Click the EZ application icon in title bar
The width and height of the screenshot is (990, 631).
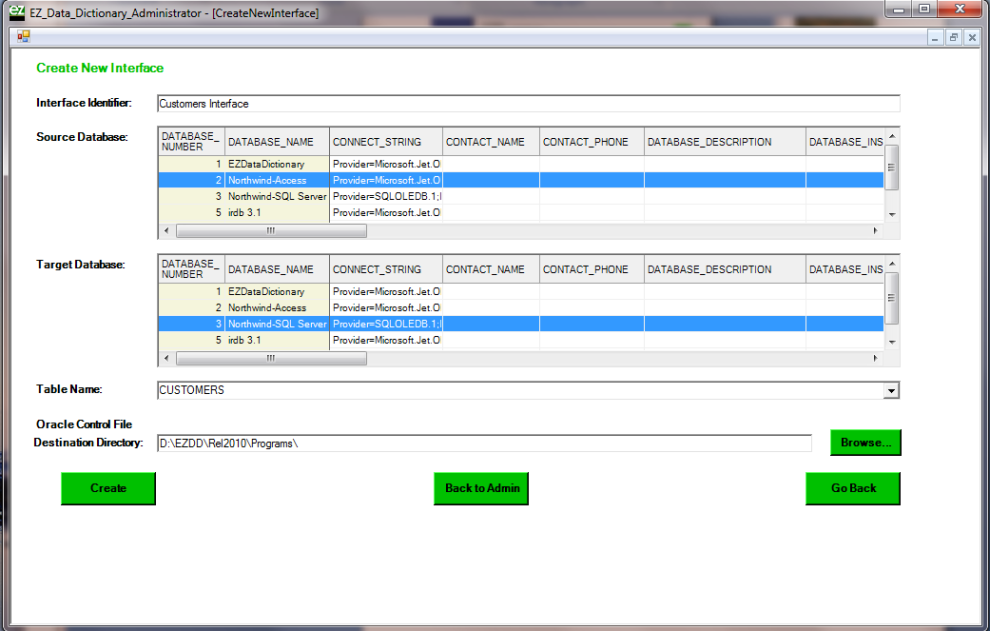[x=16, y=12]
